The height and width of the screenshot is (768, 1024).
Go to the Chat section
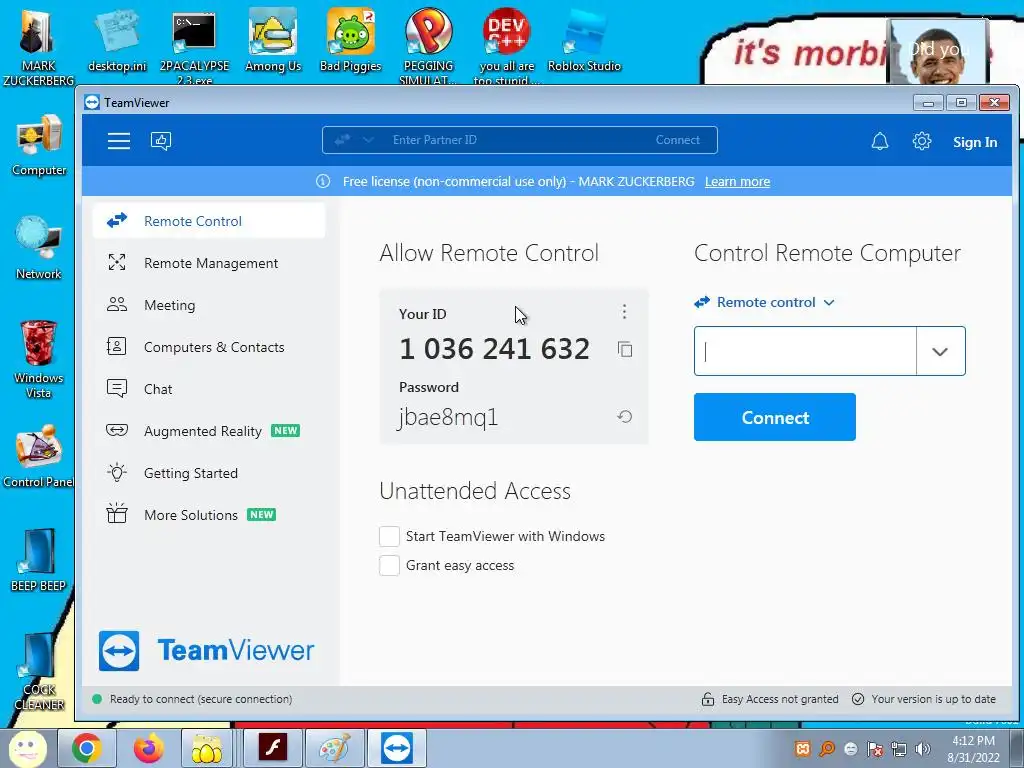pyautogui.click(x=209, y=389)
